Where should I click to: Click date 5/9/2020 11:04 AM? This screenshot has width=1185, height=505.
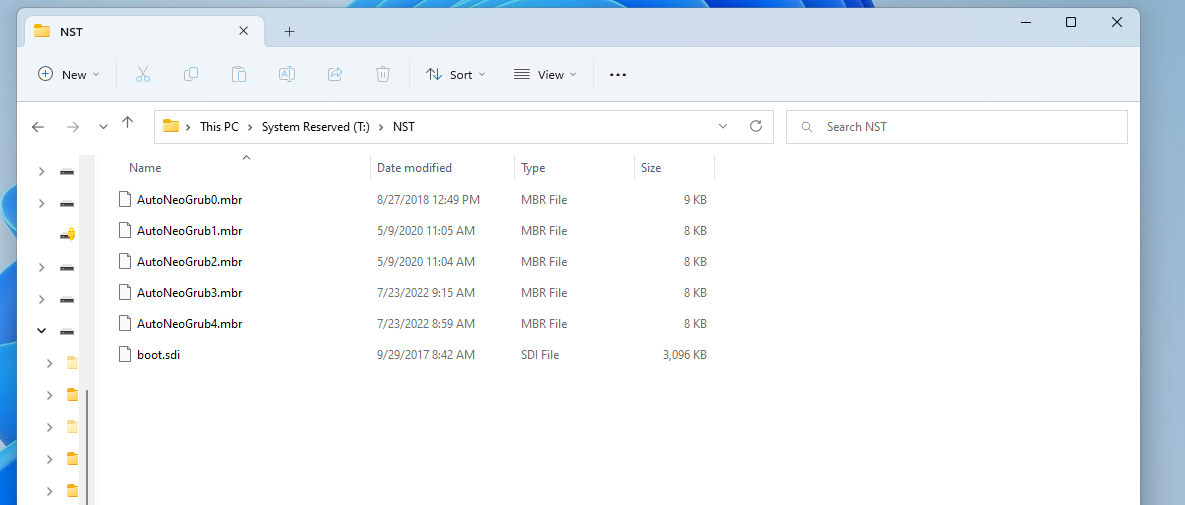425,262
